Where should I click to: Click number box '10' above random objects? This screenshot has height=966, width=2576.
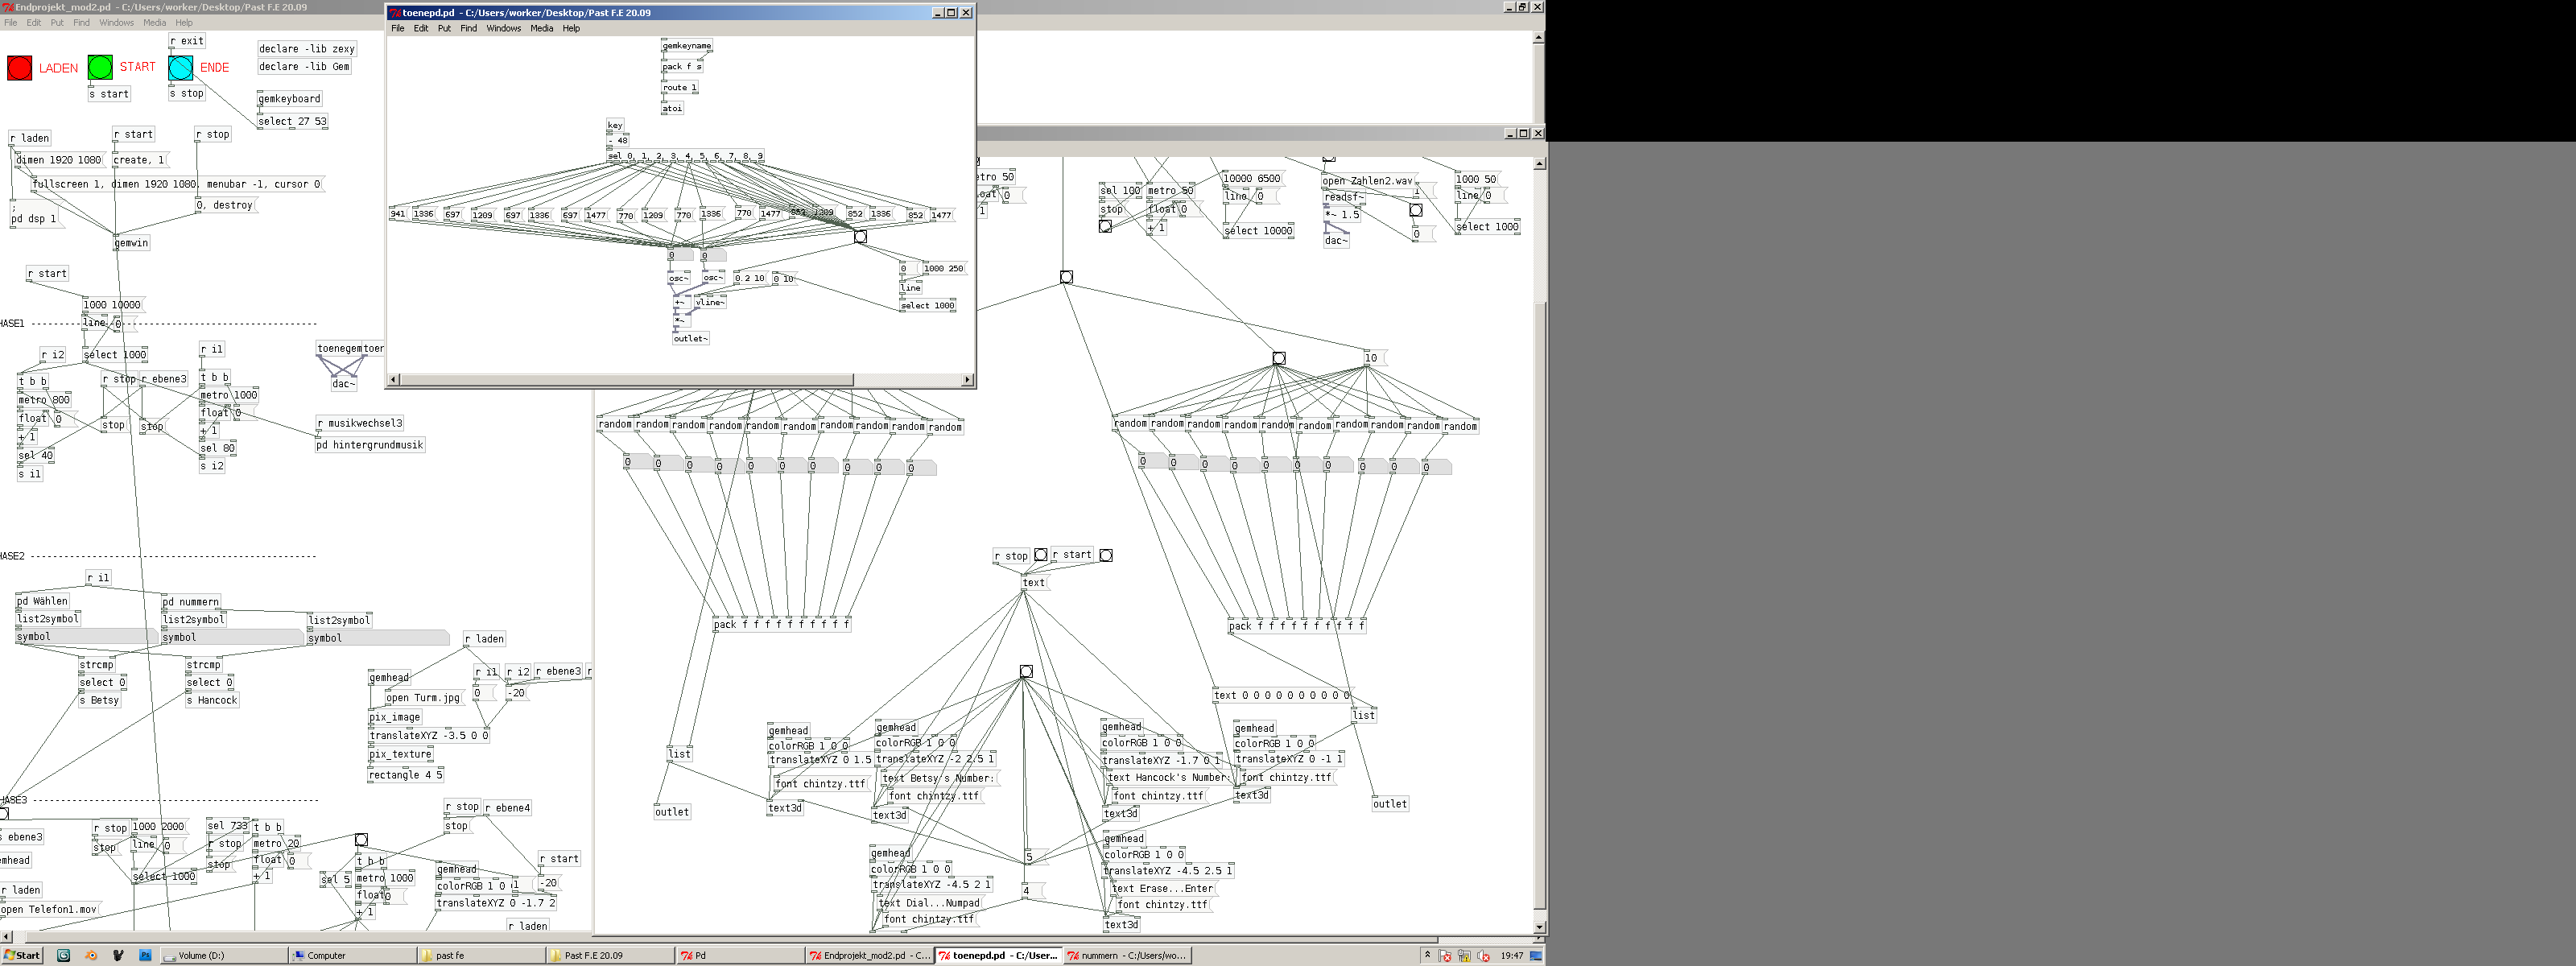click(x=1376, y=358)
